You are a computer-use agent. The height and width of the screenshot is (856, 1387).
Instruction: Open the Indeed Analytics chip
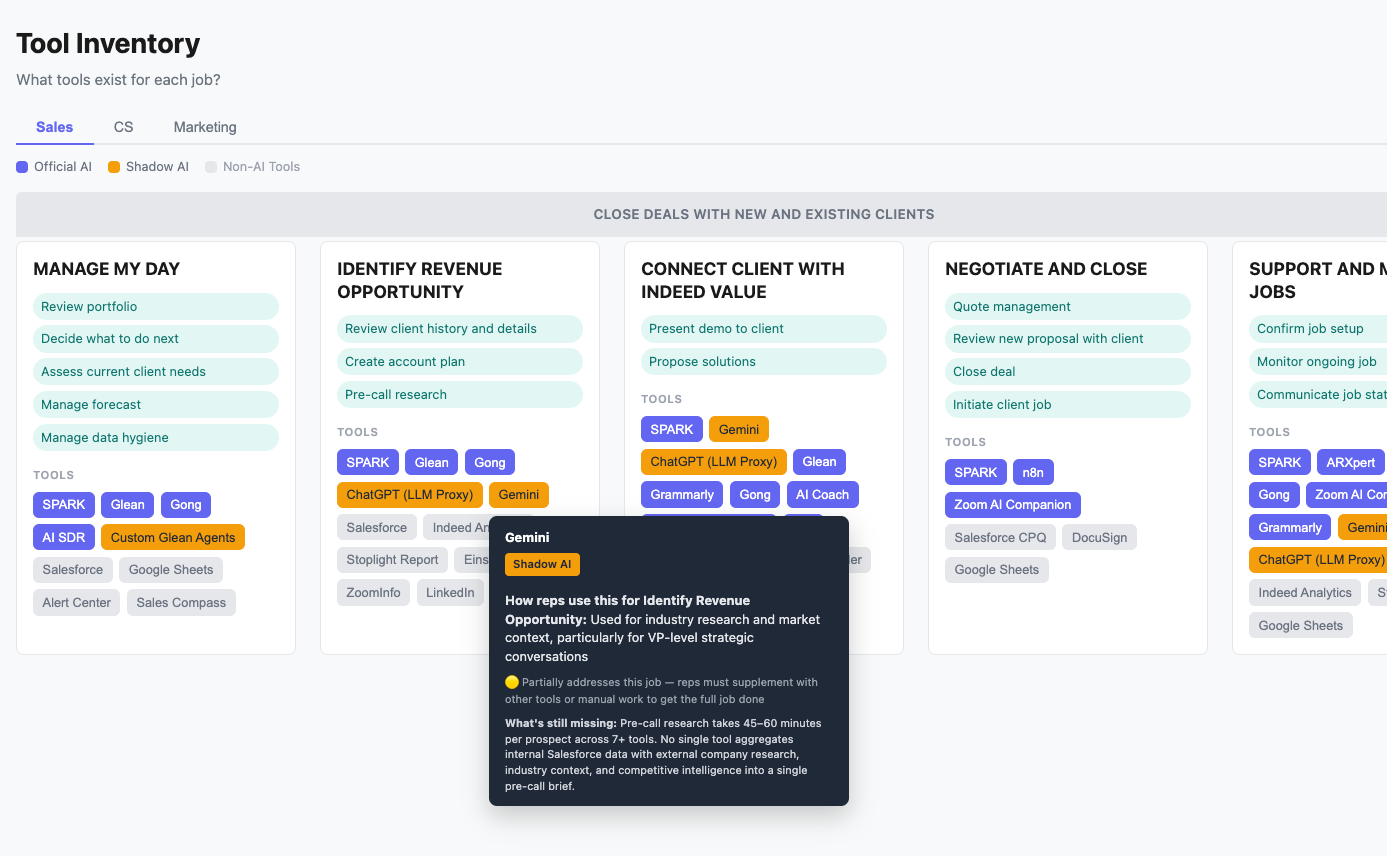pos(1305,593)
